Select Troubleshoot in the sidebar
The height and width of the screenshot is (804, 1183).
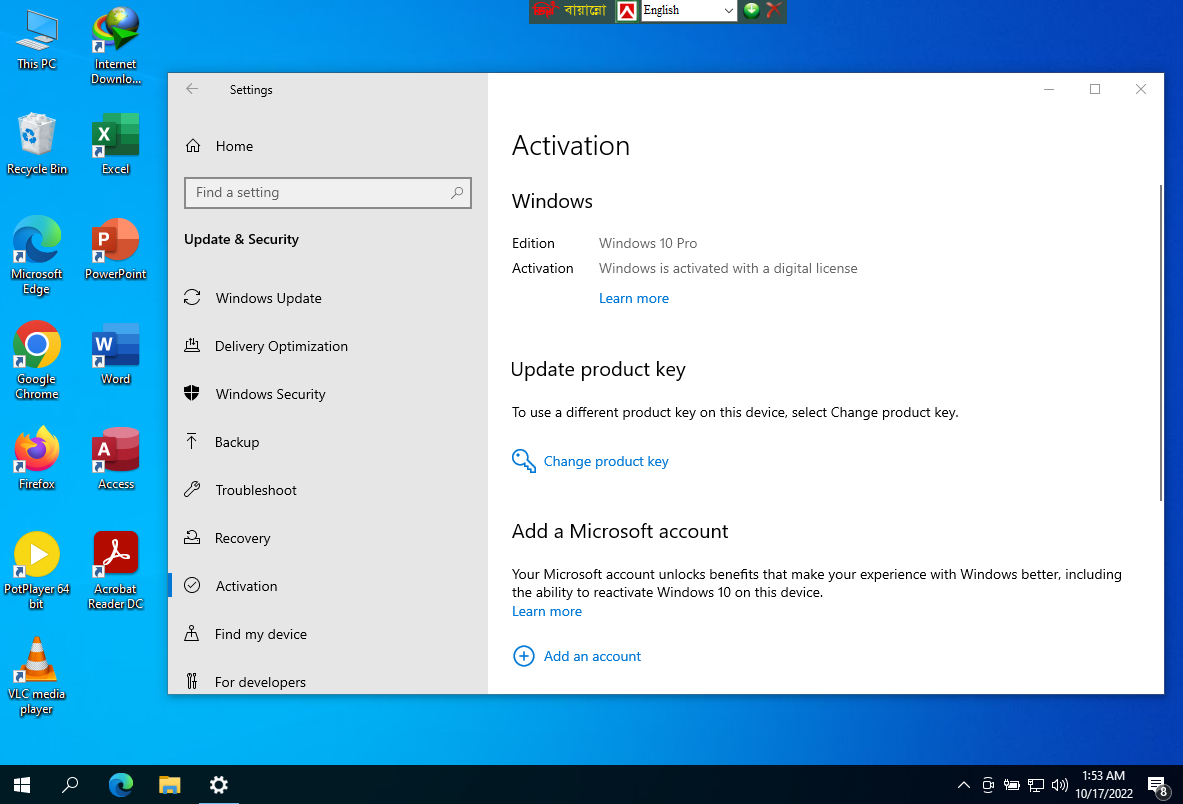pos(256,490)
